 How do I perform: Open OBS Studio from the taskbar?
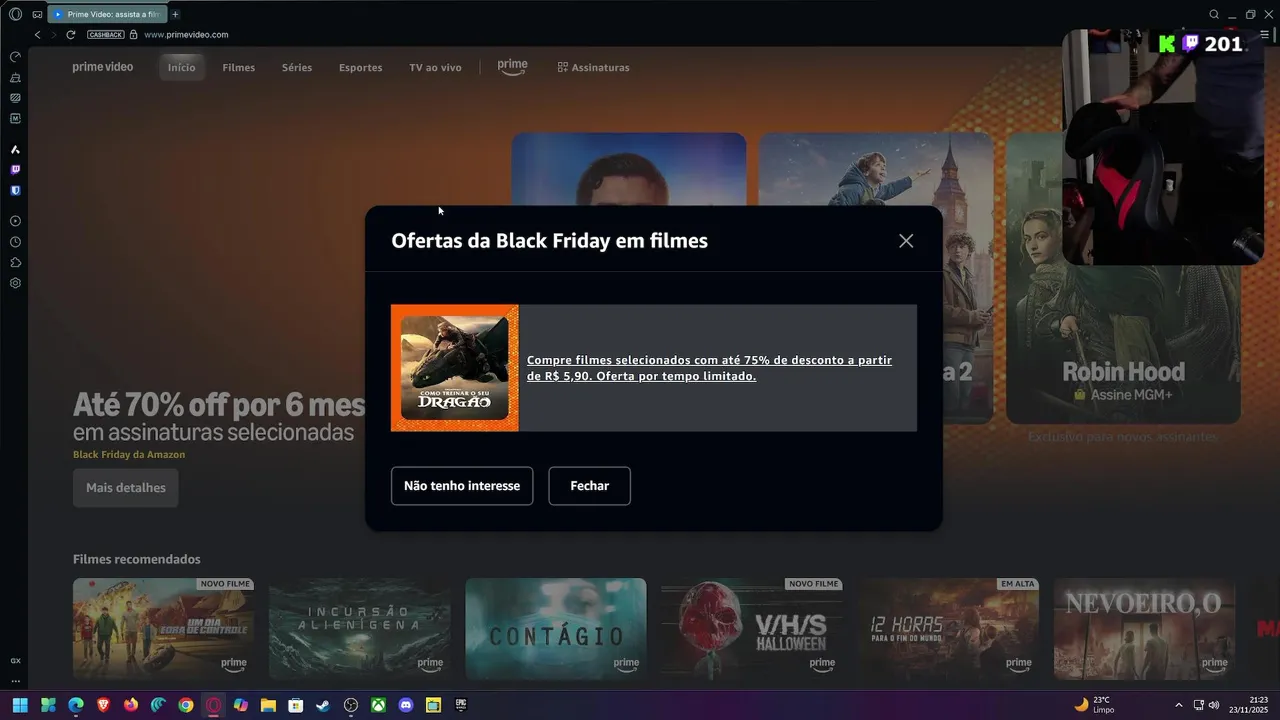point(351,705)
